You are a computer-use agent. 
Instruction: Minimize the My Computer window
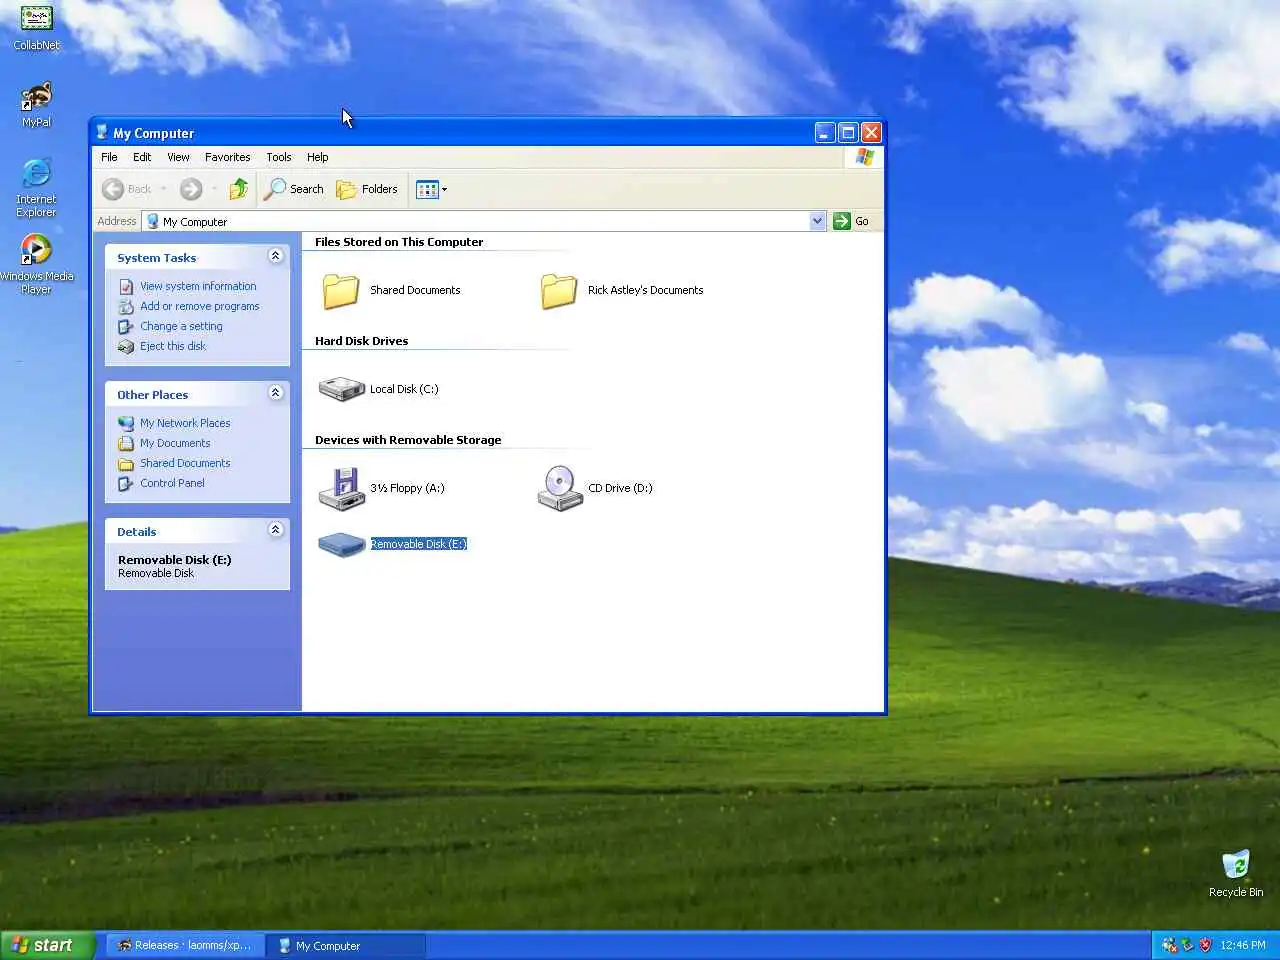coord(825,132)
